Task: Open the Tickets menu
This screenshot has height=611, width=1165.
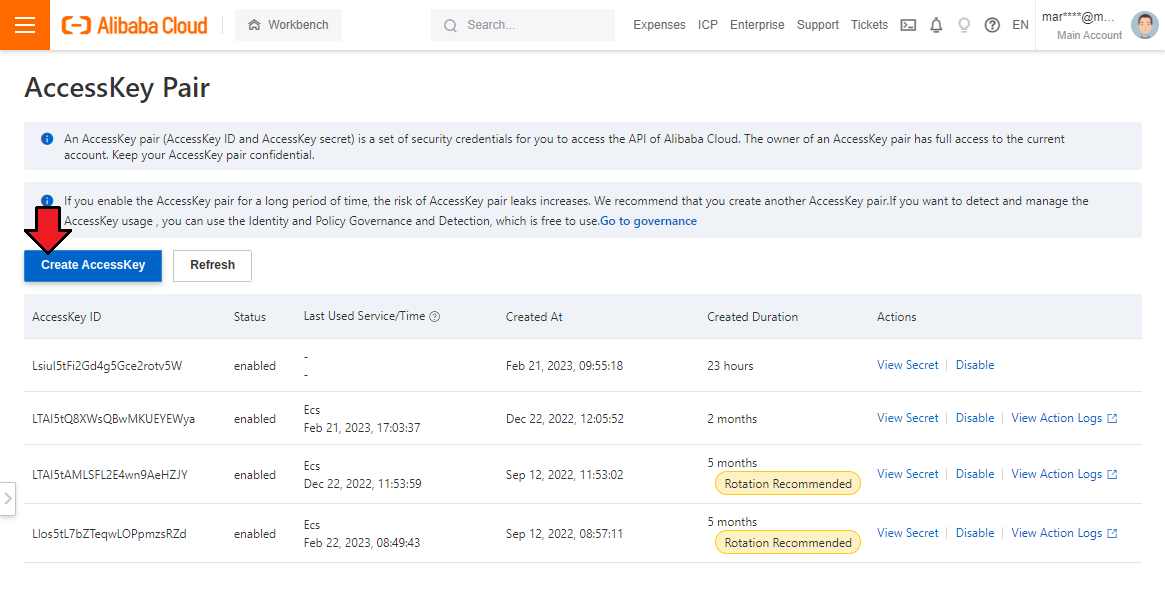Action: click(x=869, y=25)
